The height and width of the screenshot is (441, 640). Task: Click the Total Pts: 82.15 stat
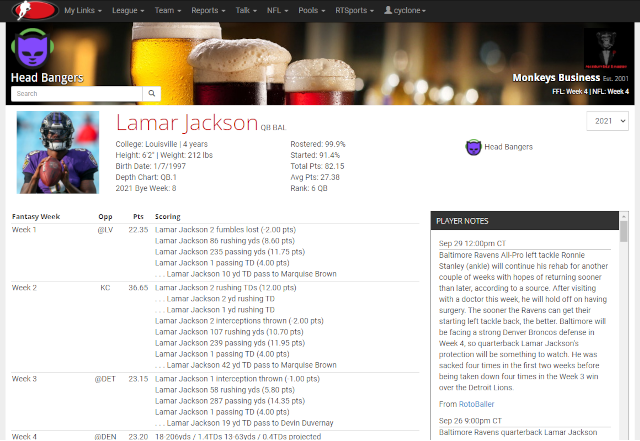[x=318, y=166]
